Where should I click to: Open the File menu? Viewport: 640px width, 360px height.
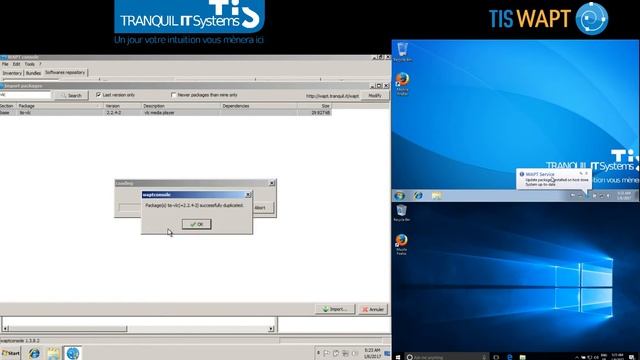tap(5, 64)
